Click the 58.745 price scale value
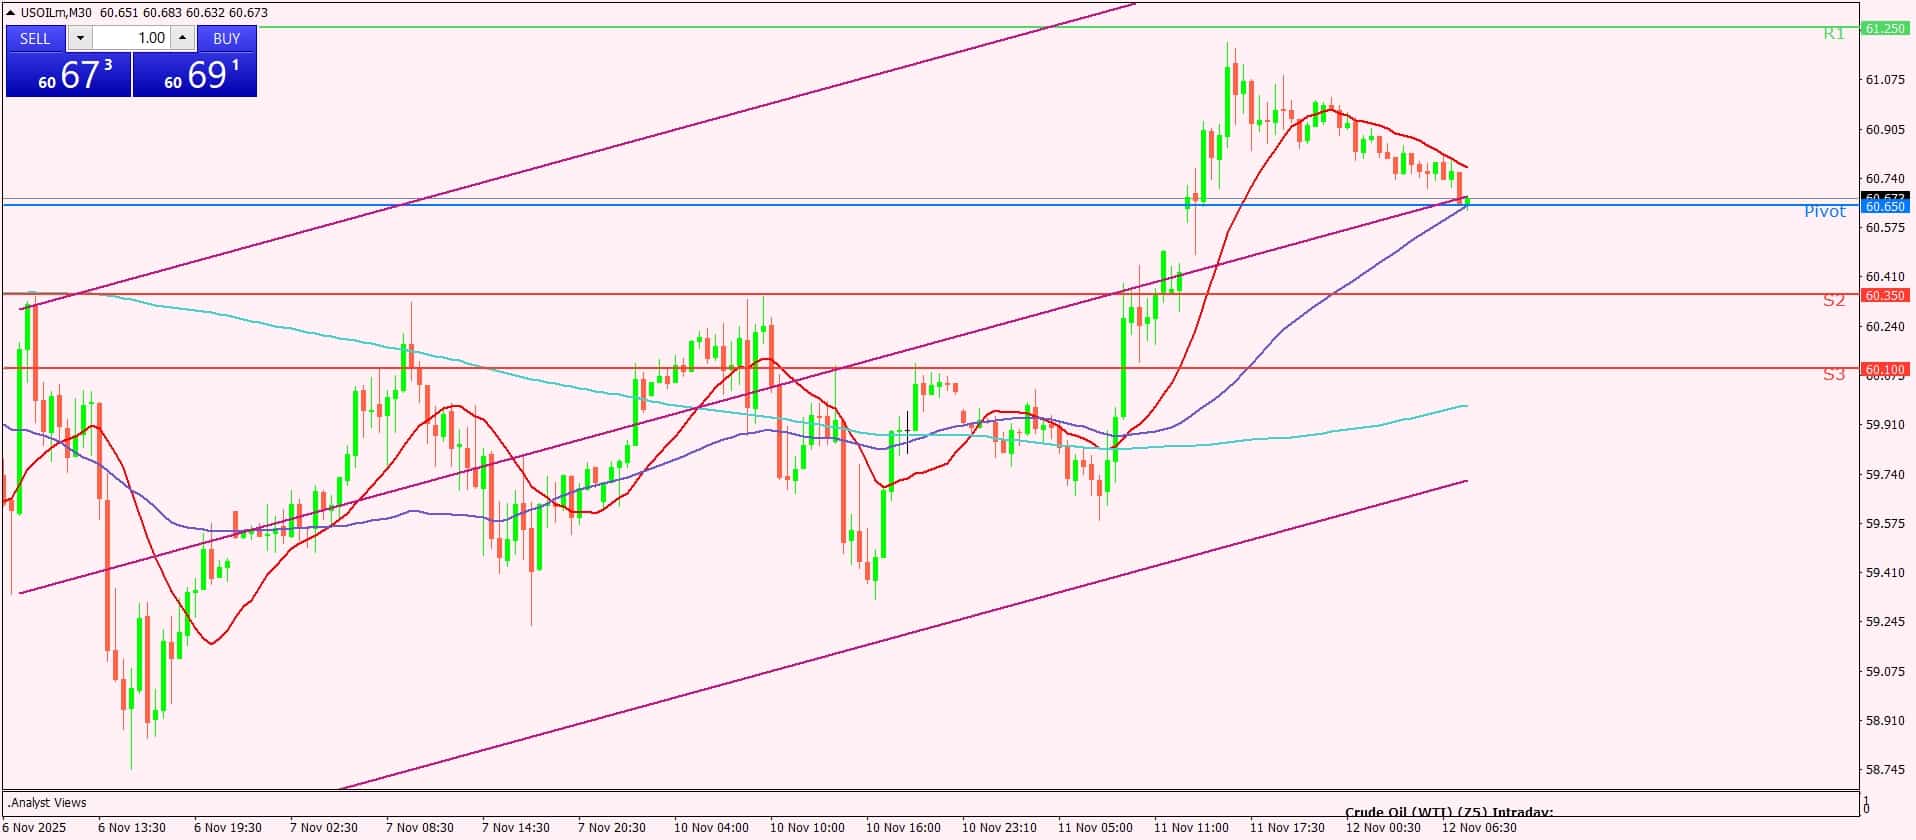The image size is (1916, 840). (x=1885, y=769)
